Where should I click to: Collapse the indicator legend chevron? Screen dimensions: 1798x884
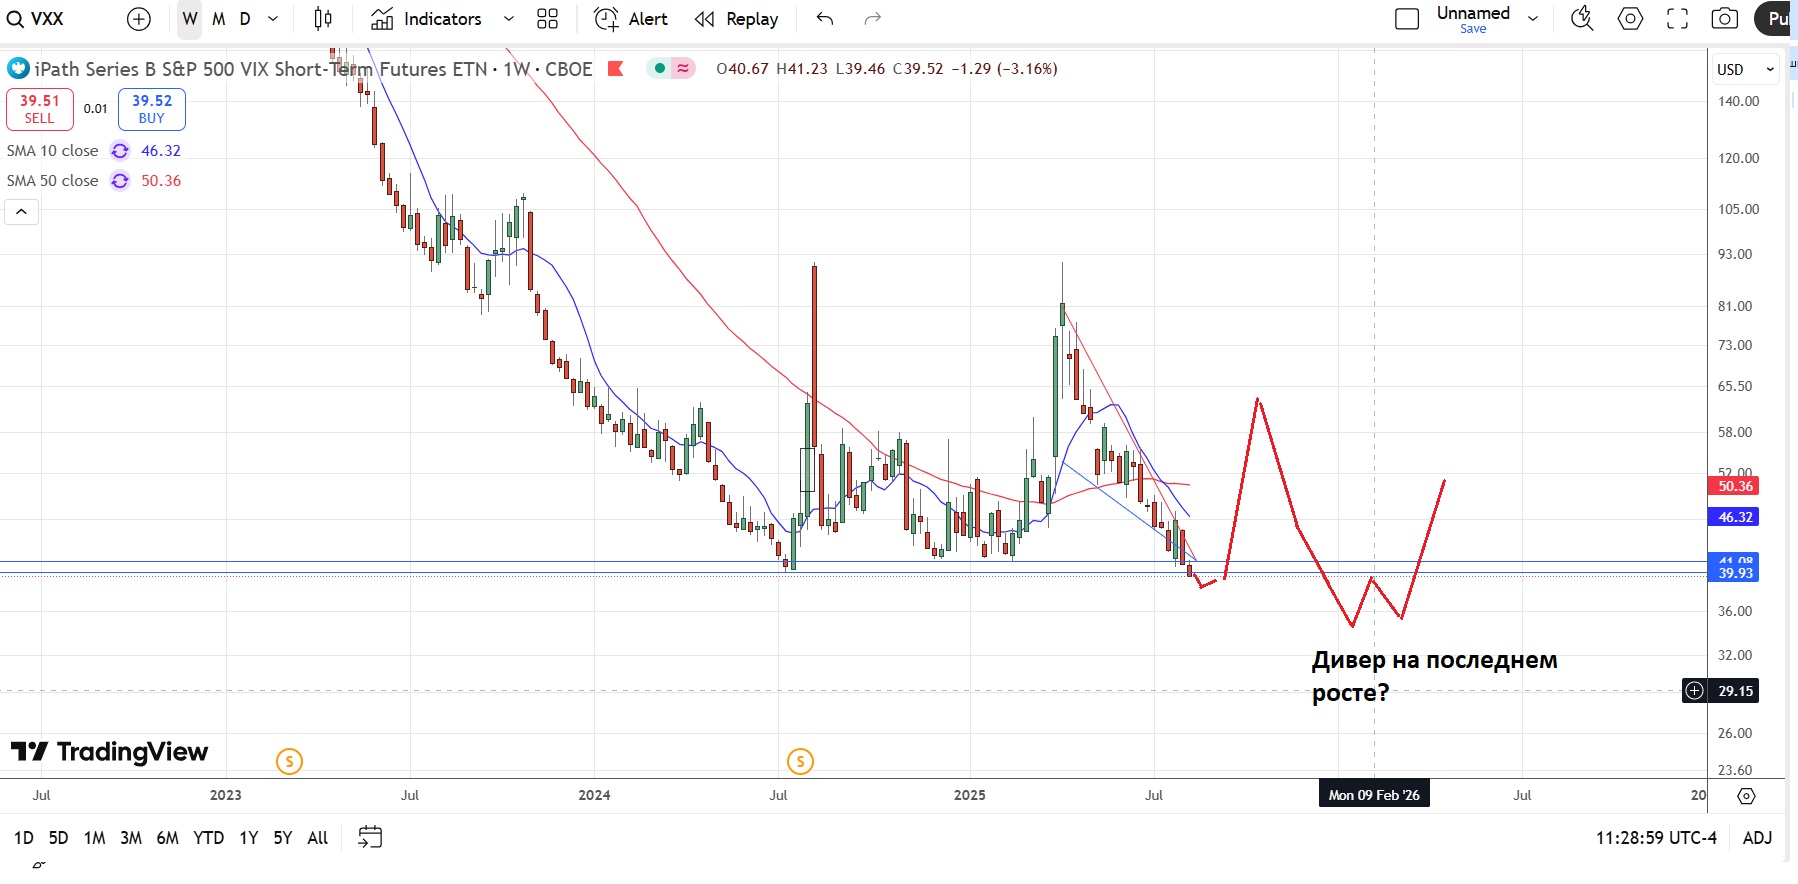(x=21, y=212)
